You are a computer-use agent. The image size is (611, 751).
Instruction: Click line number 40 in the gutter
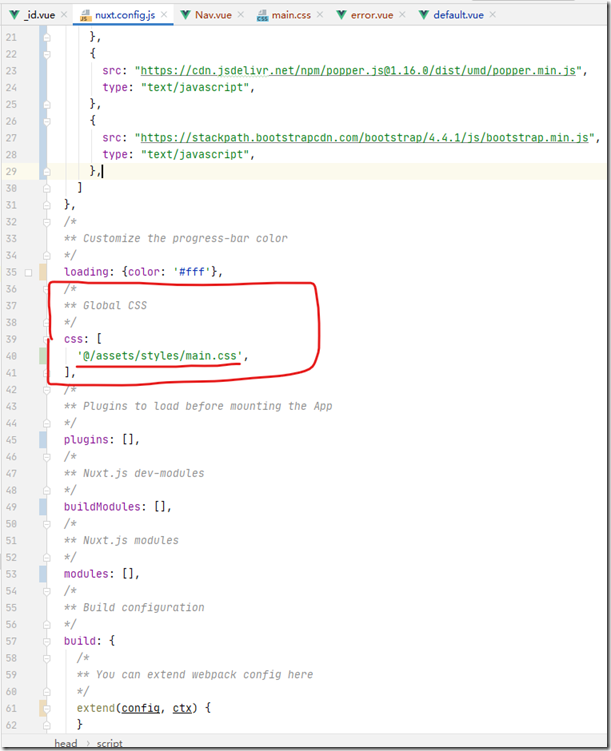coord(11,356)
